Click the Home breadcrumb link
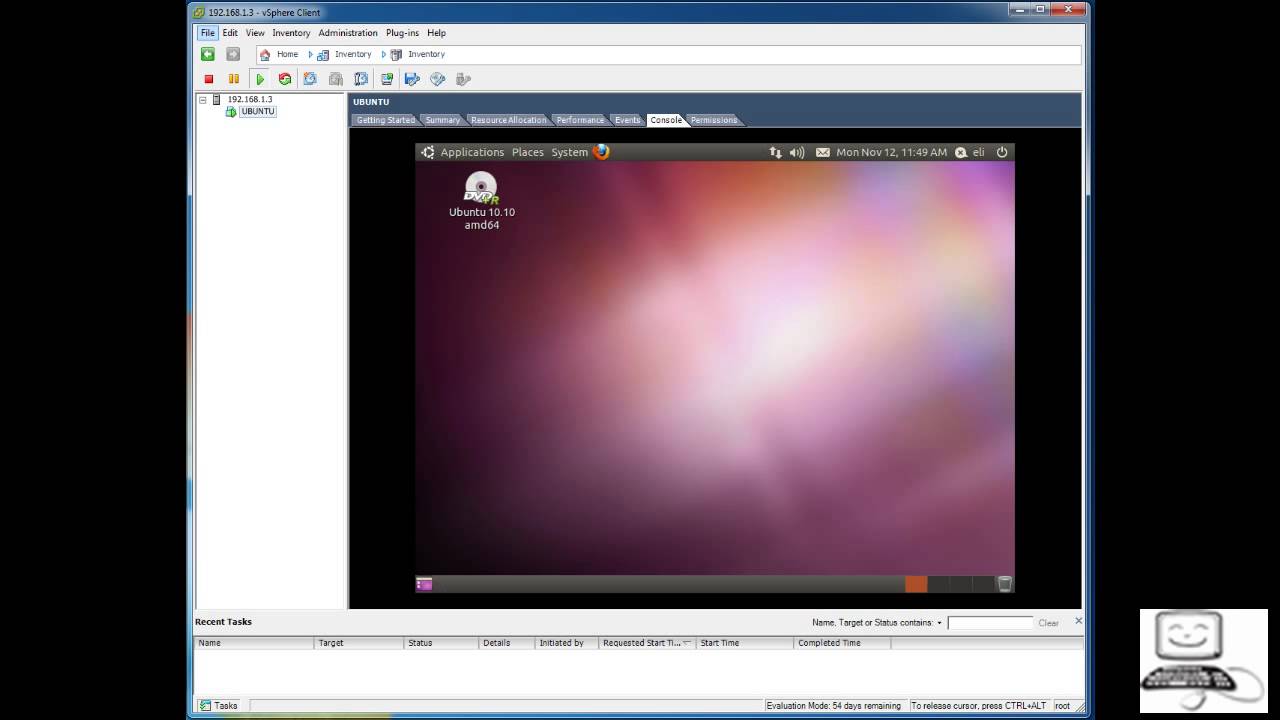1280x720 pixels. click(x=287, y=55)
